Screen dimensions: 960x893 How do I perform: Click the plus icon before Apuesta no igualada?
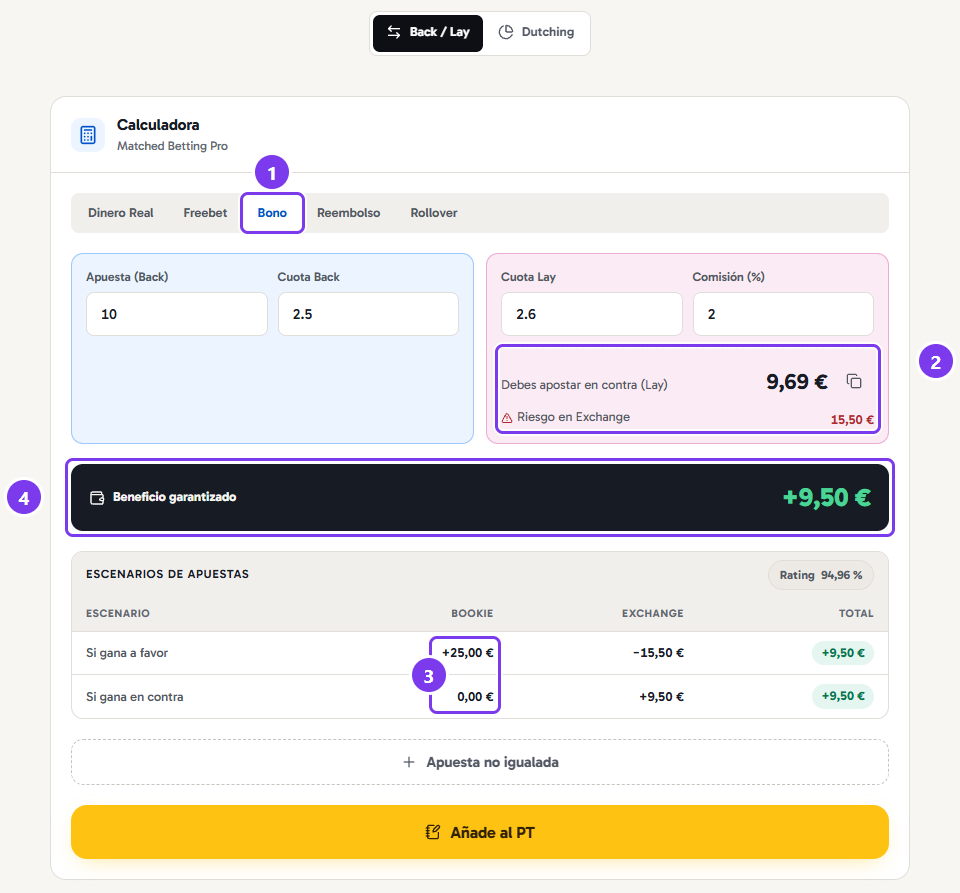click(409, 762)
